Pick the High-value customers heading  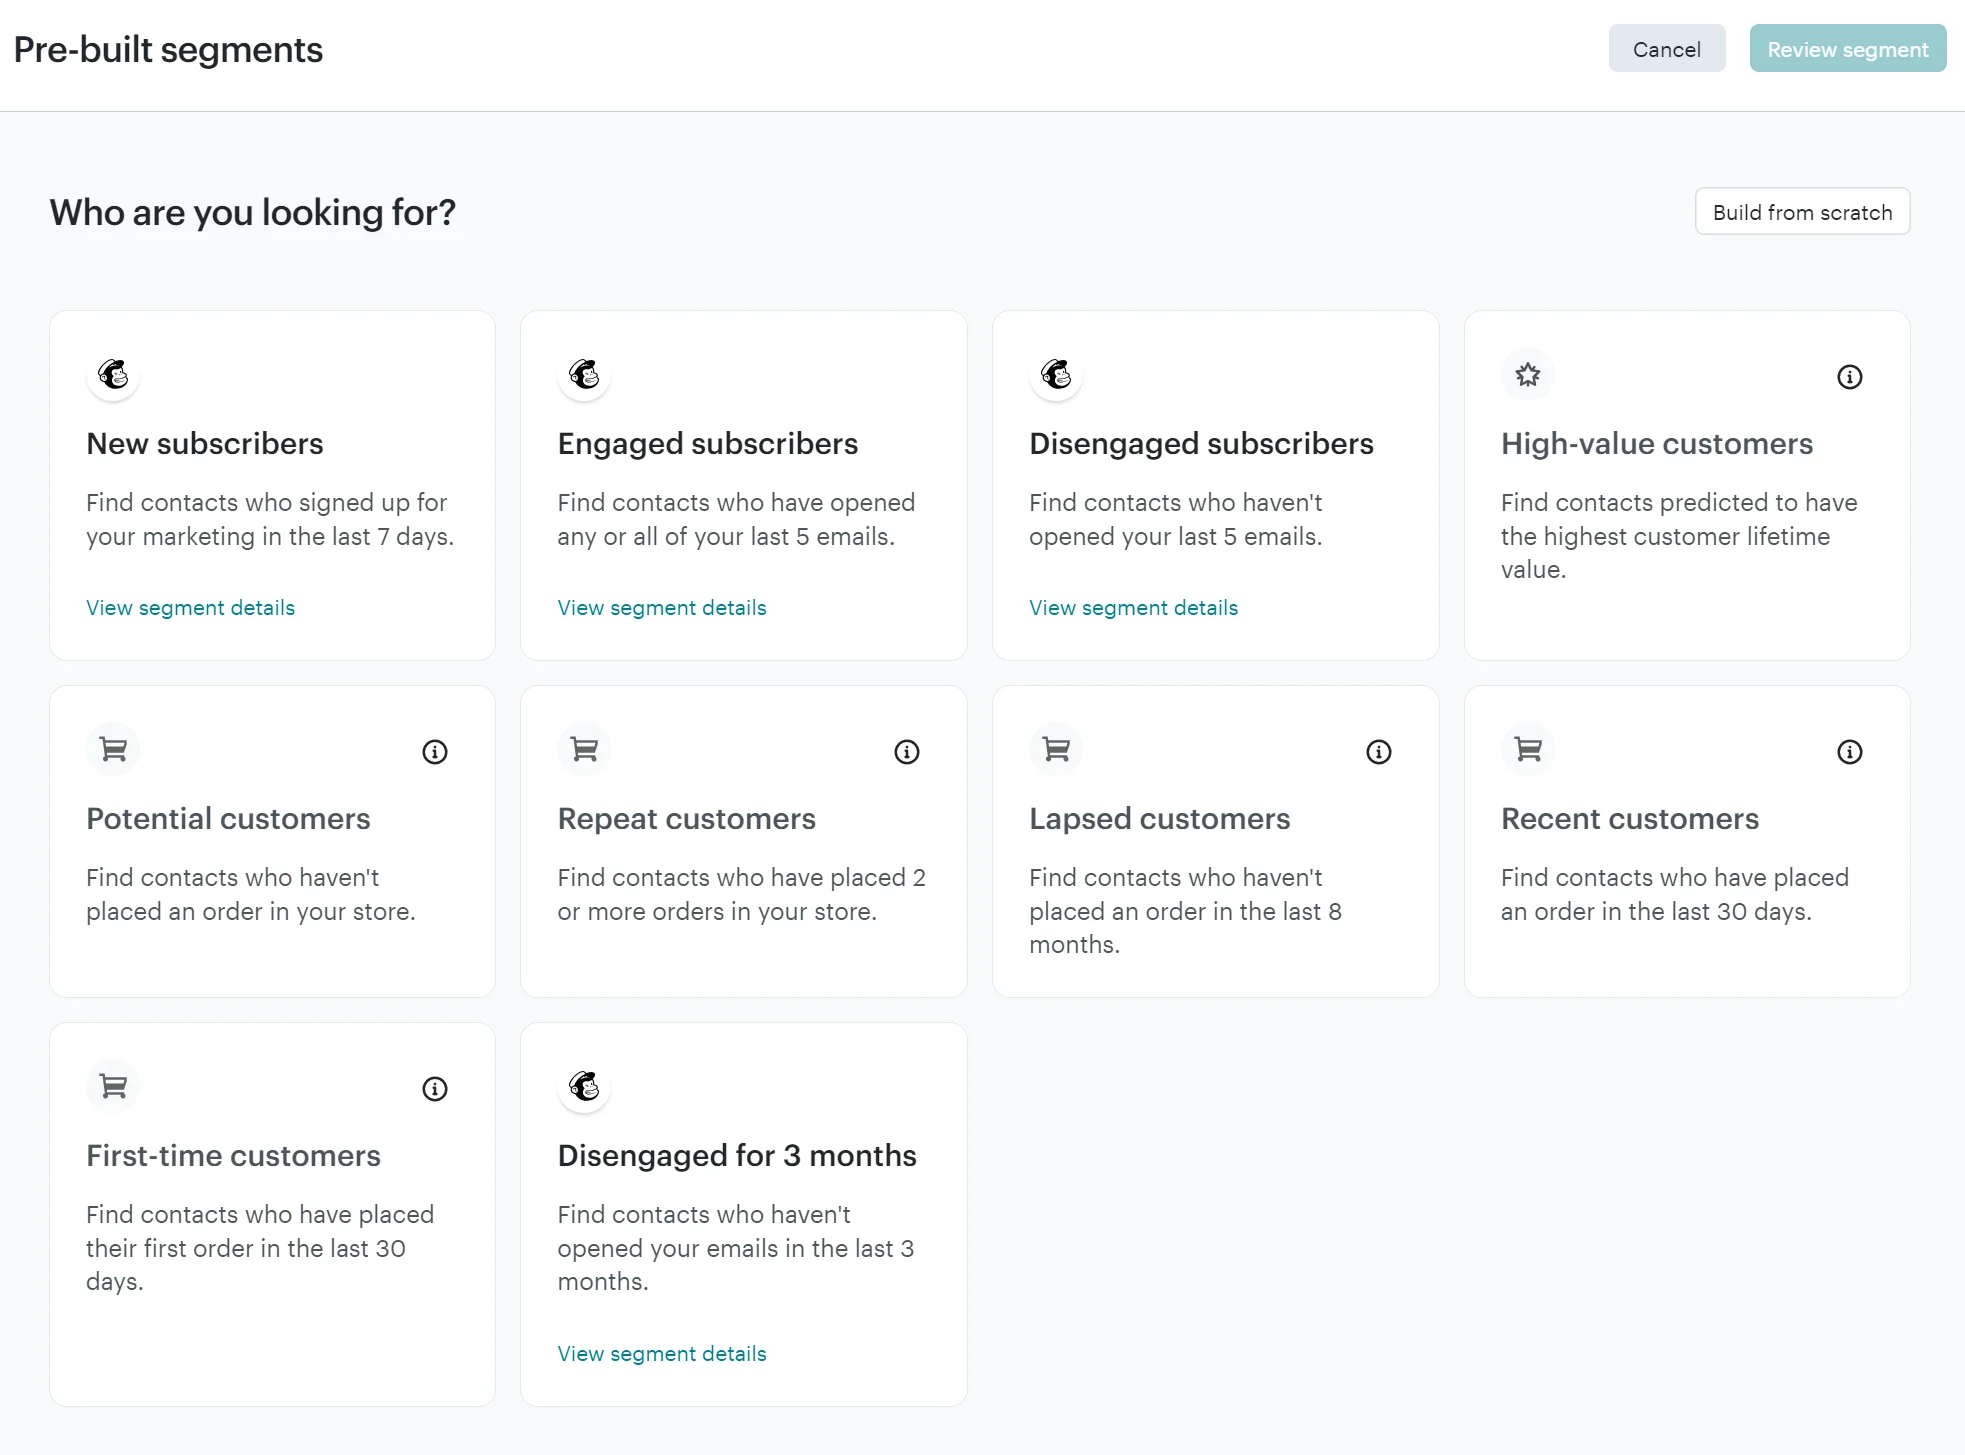1657,444
